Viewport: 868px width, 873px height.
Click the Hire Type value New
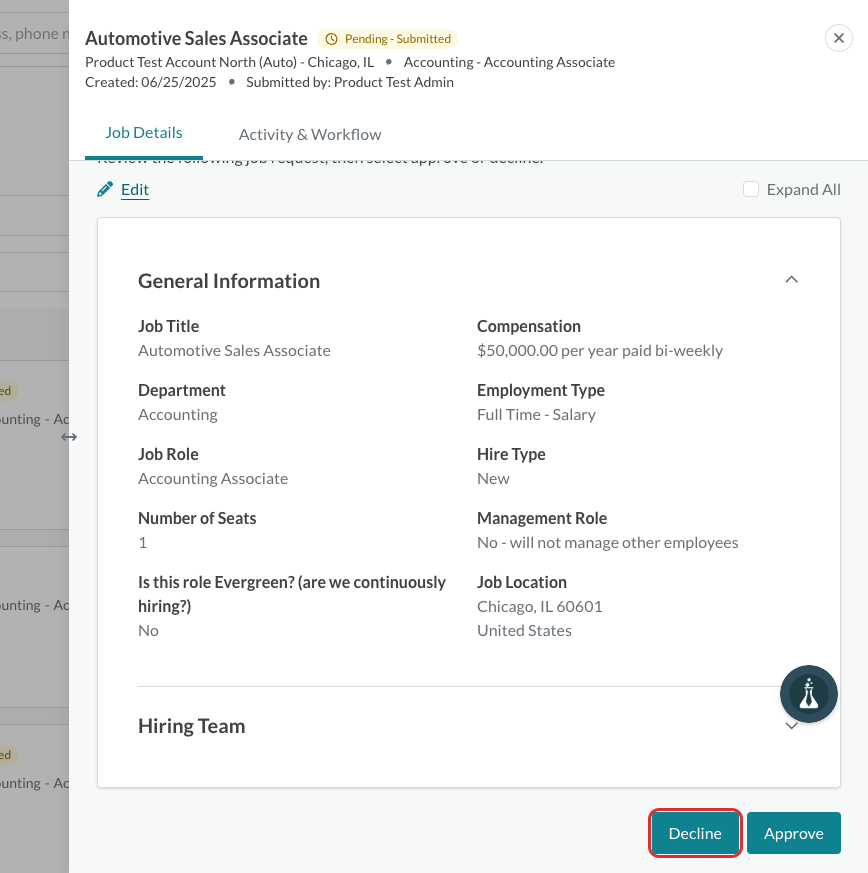[493, 479]
